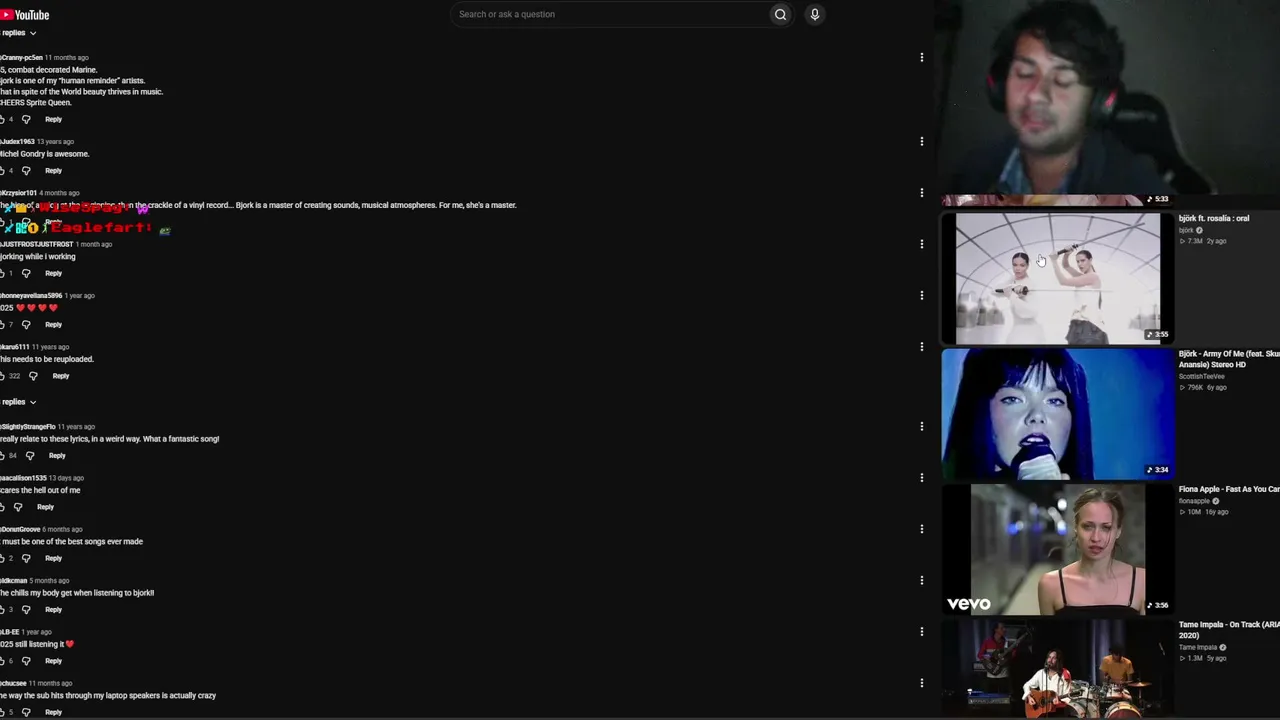Expand the replies at the top of the comments
The width and height of the screenshot is (1280, 720).
click(18, 33)
